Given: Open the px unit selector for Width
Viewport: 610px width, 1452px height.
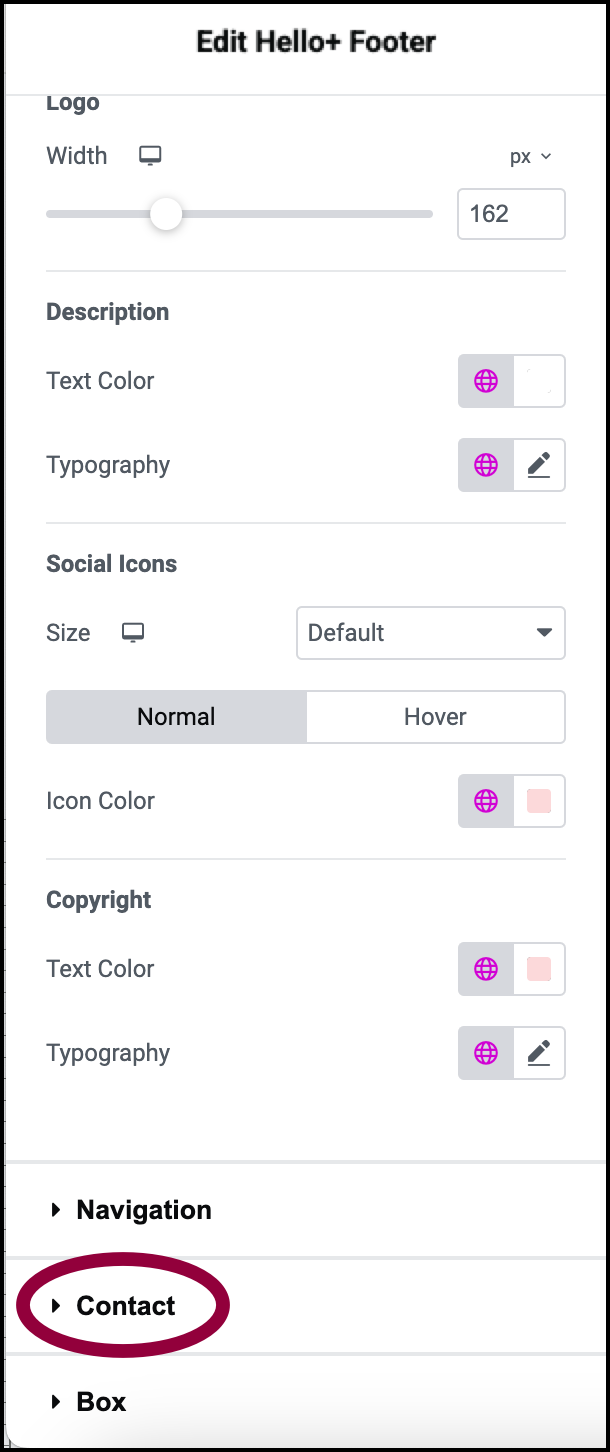Looking at the screenshot, I should [530, 157].
